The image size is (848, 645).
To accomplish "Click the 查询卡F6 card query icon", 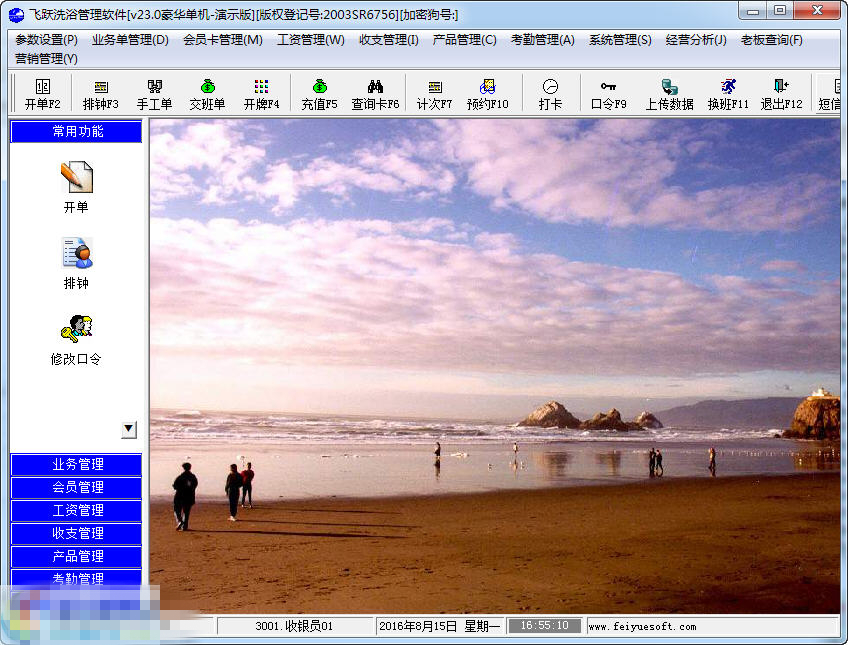I will (x=375, y=93).
